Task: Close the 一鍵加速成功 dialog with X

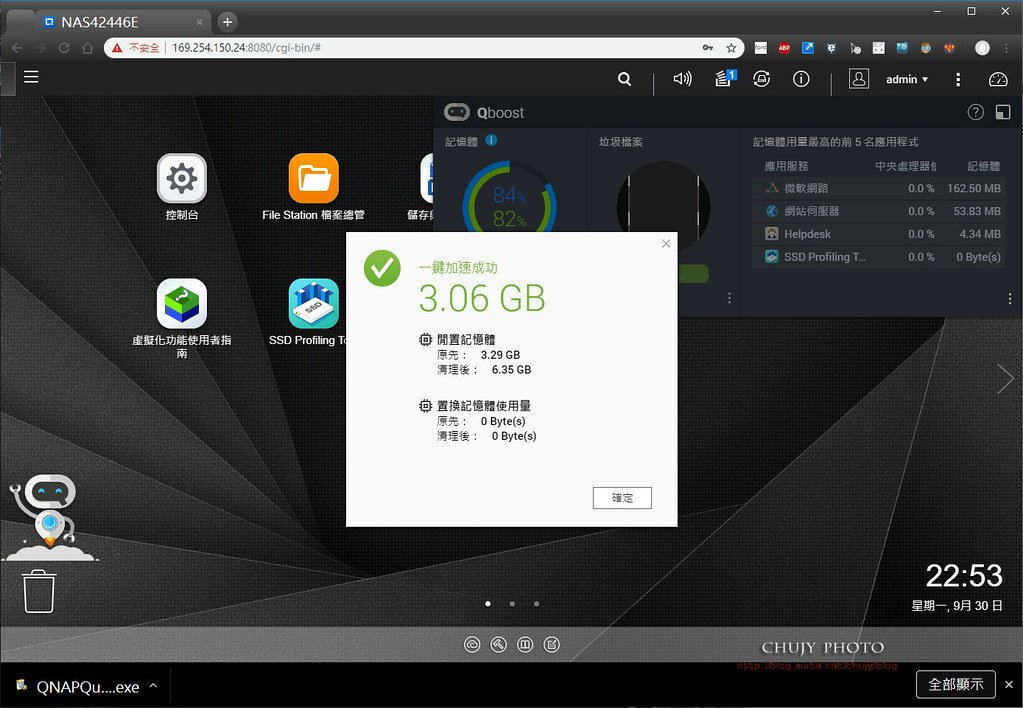Action: pos(665,243)
